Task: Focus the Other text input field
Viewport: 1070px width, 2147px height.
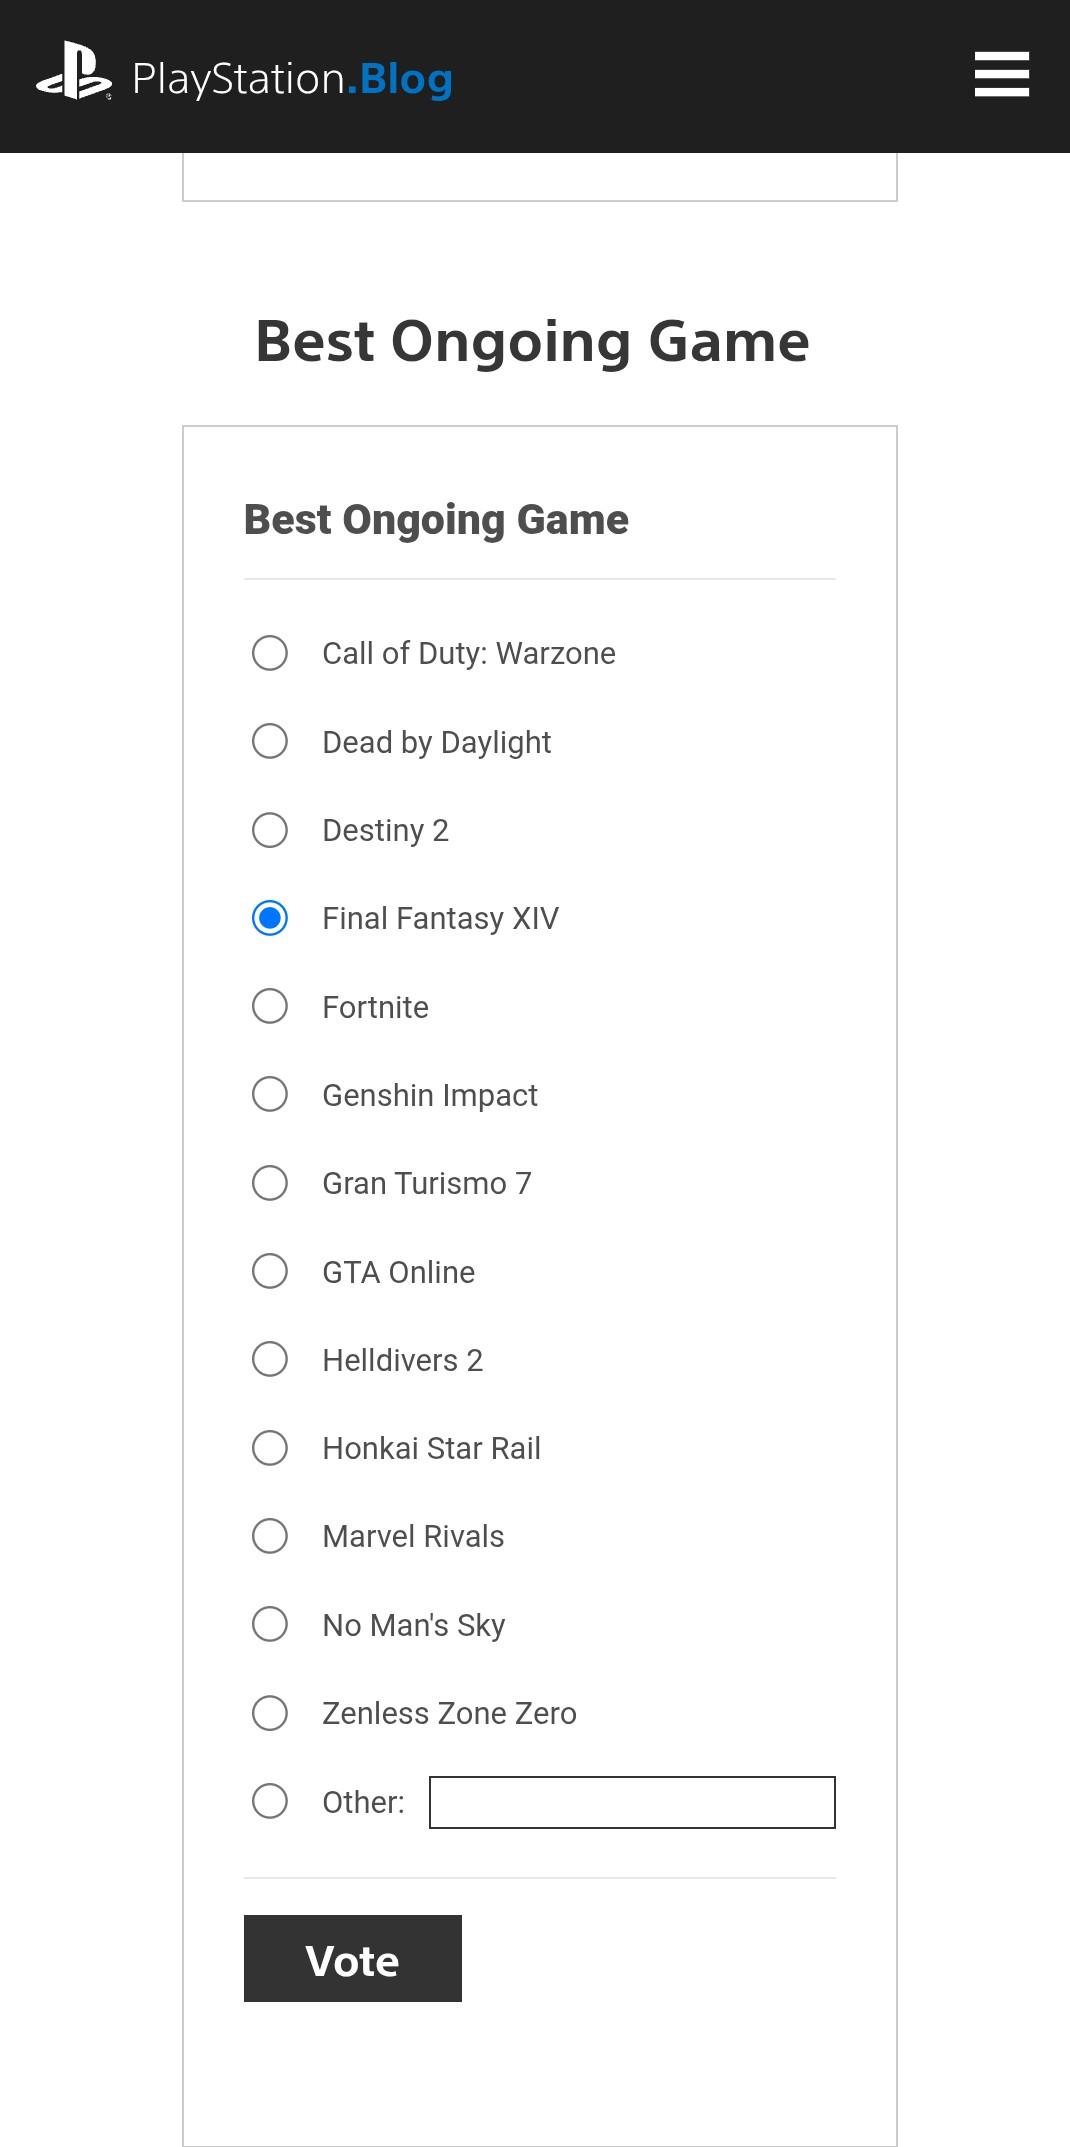Action: (632, 1802)
